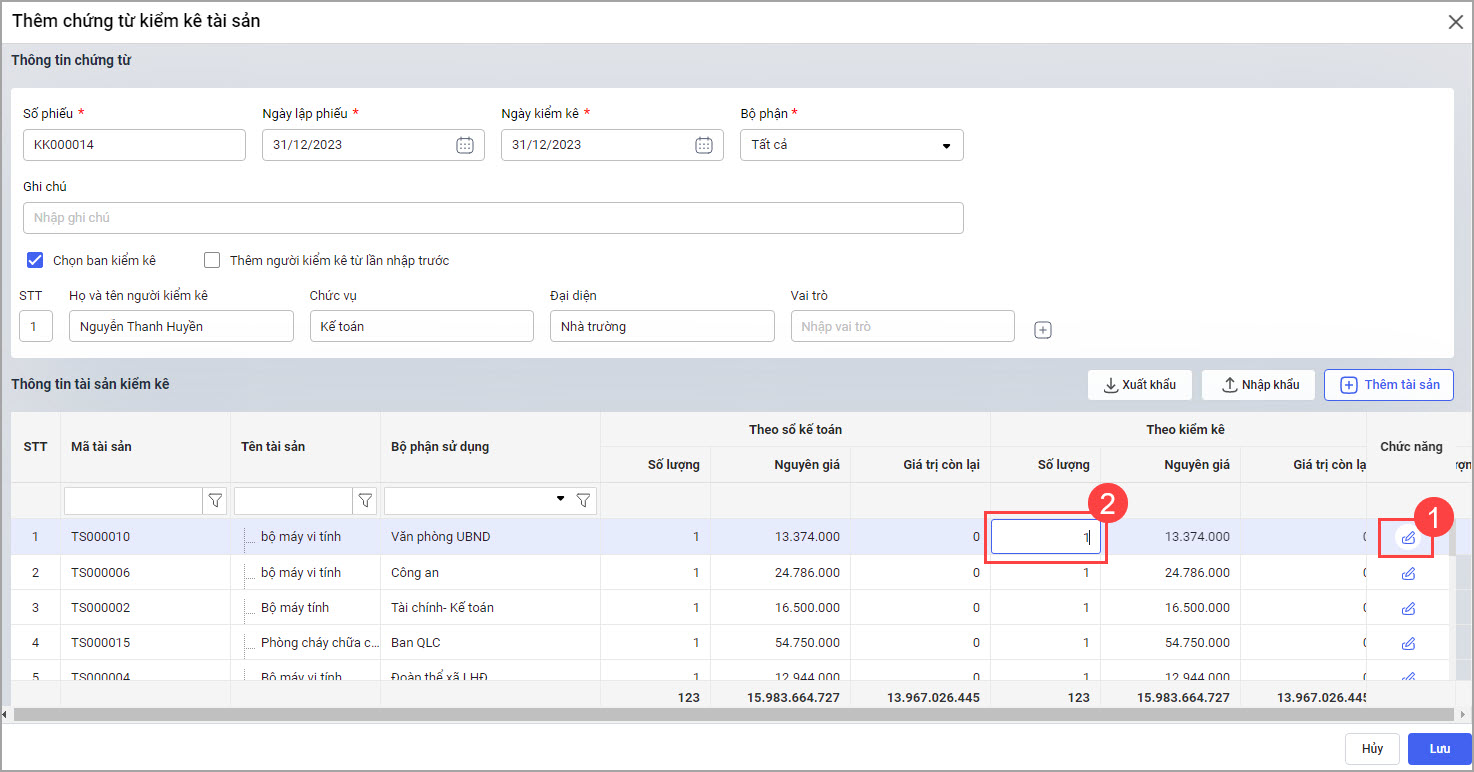Click edit icon for asset TS000015
The height and width of the screenshot is (772, 1474).
tap(1408, 643)
